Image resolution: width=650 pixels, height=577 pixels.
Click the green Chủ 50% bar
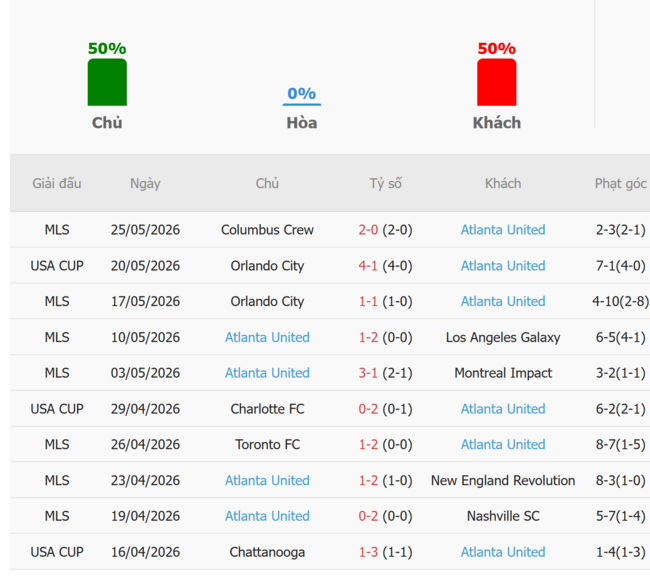tap(107, 82)
